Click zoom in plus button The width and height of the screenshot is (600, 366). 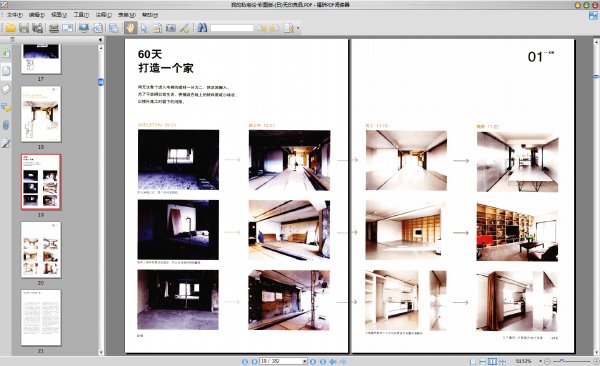[x=596, y=361]
